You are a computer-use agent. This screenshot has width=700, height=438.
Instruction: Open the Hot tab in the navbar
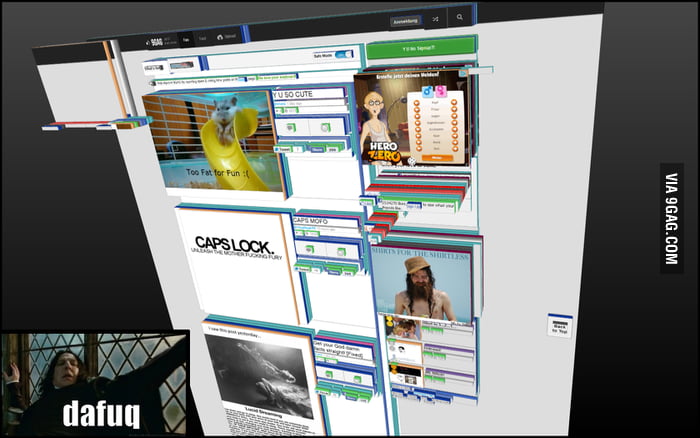[x=186, y=40]
